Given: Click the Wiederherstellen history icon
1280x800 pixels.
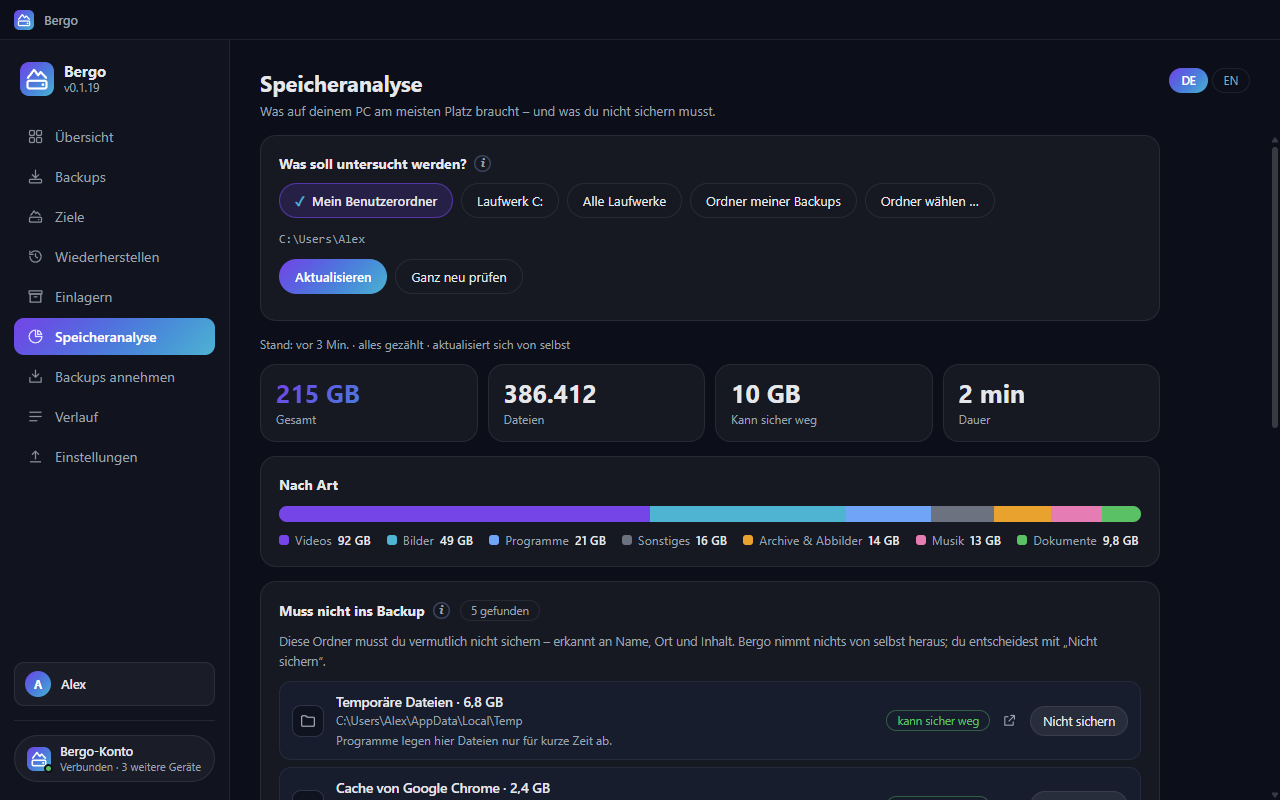Looking at the screenshot, I should pos(35,257).
